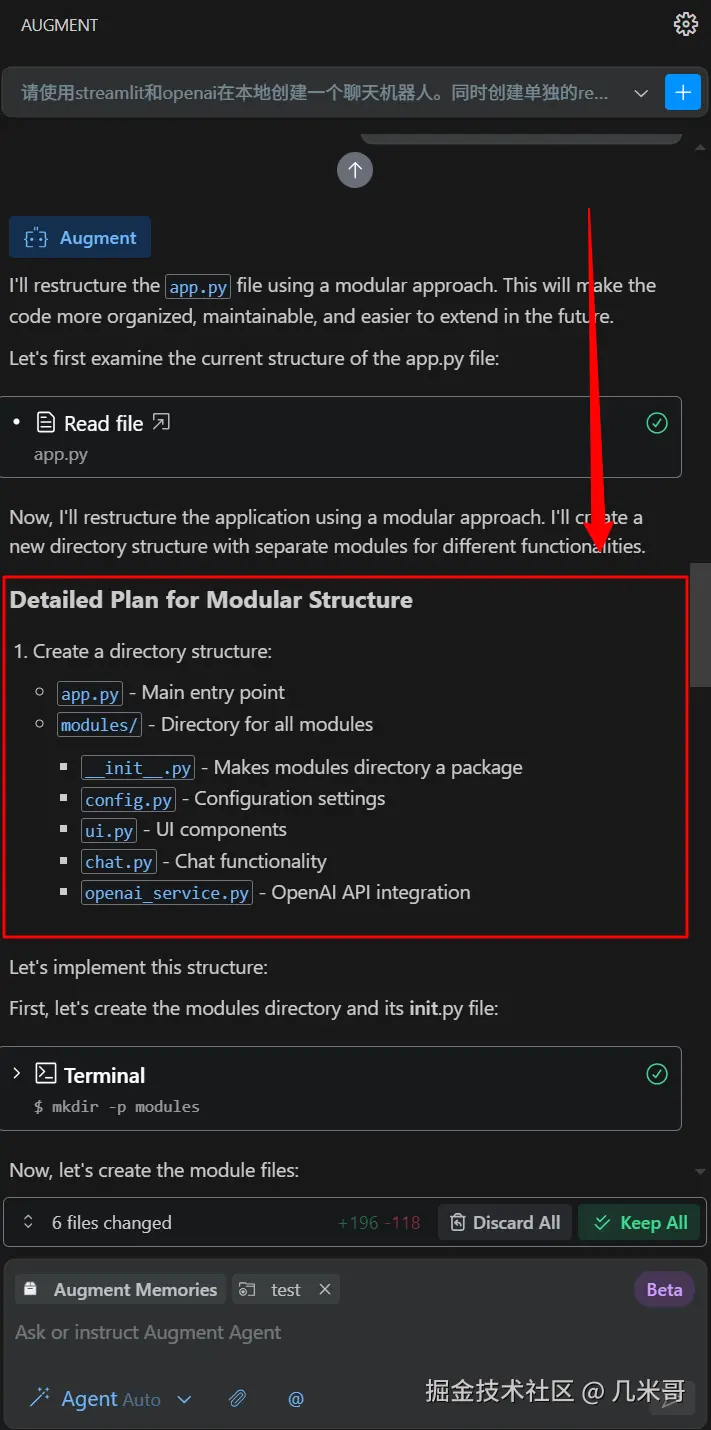Open app.py from Read file link icon
This screenshot has width=711, height=1430.
[x=161, y=423]
